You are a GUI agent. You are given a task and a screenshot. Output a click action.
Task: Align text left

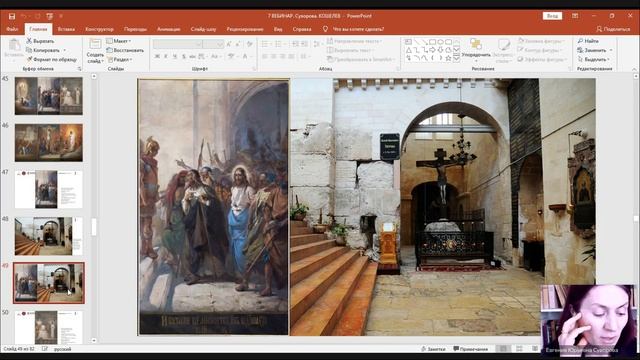click(264, 56)
